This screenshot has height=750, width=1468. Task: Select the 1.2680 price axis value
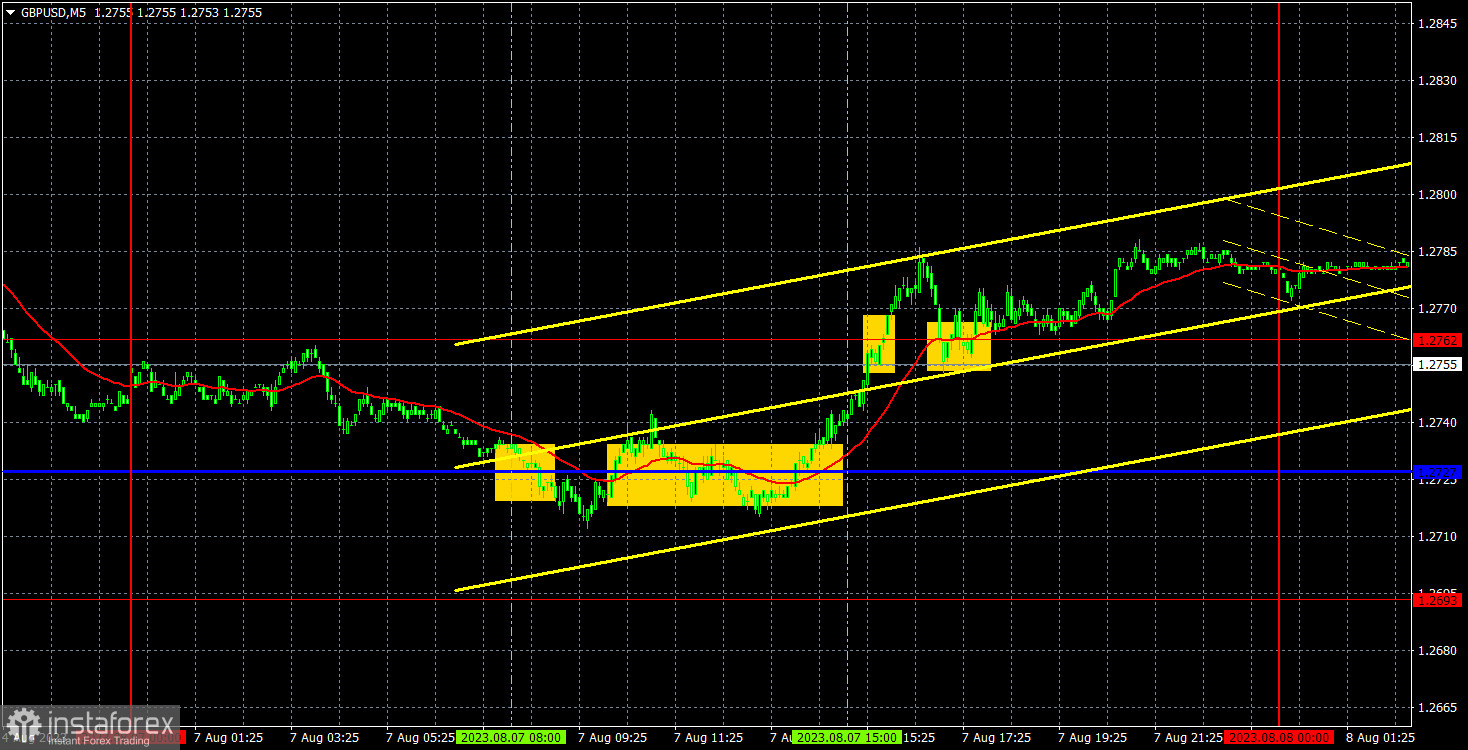[1438, 651]
